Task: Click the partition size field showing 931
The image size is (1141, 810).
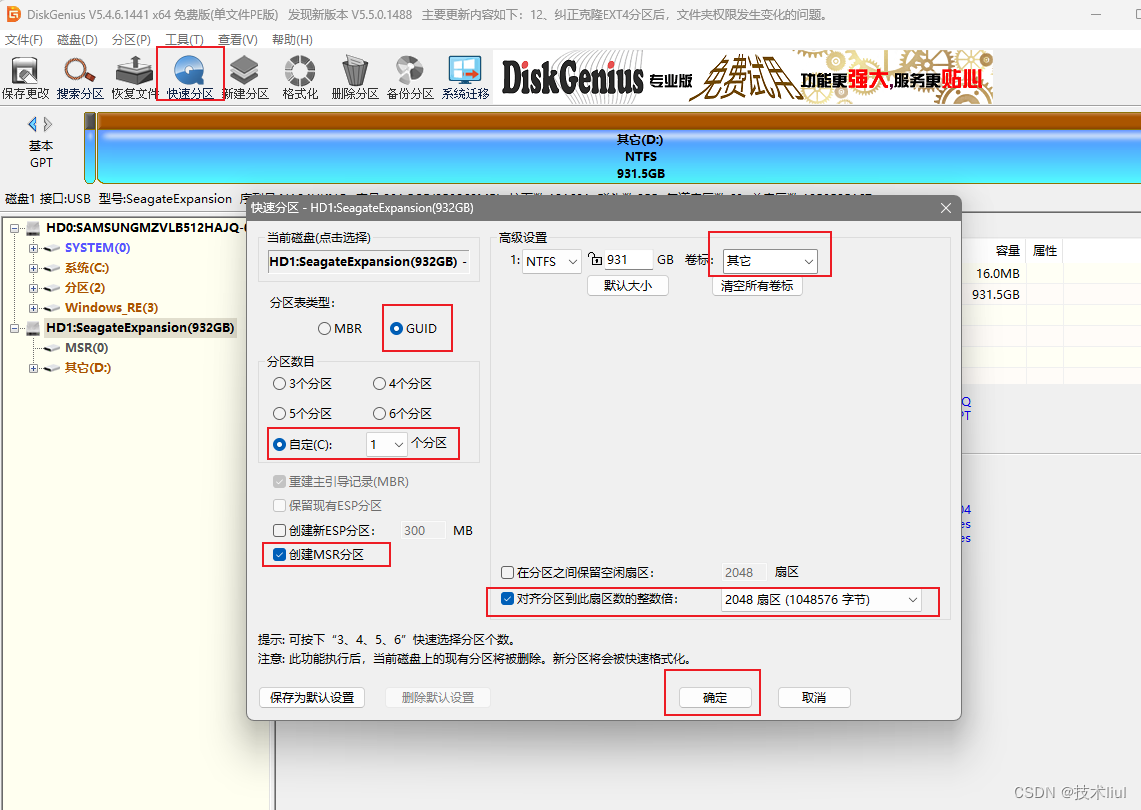Action: tap(629, 260)
